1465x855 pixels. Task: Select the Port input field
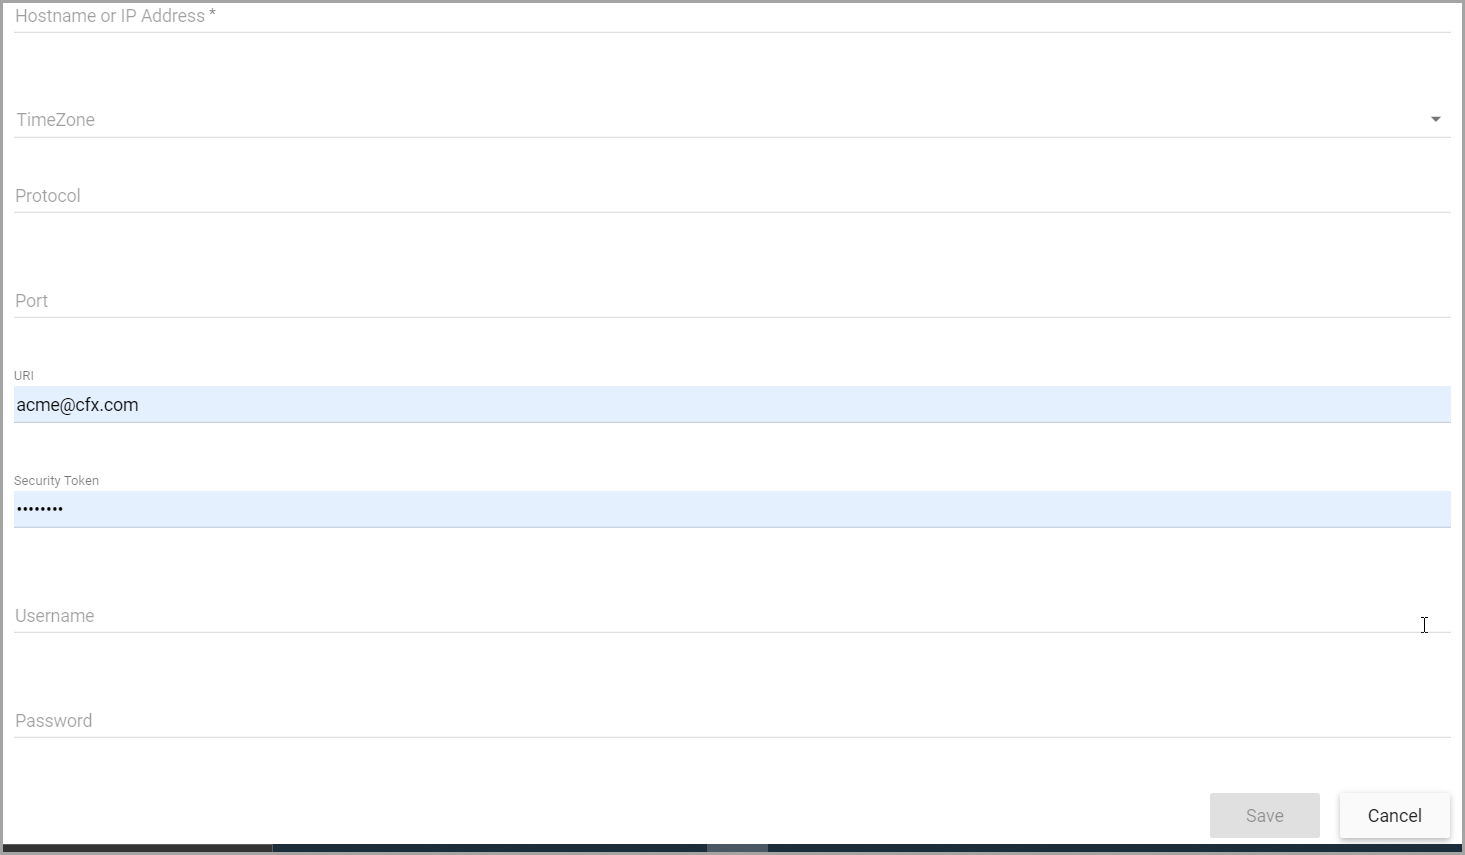(732, 300)
